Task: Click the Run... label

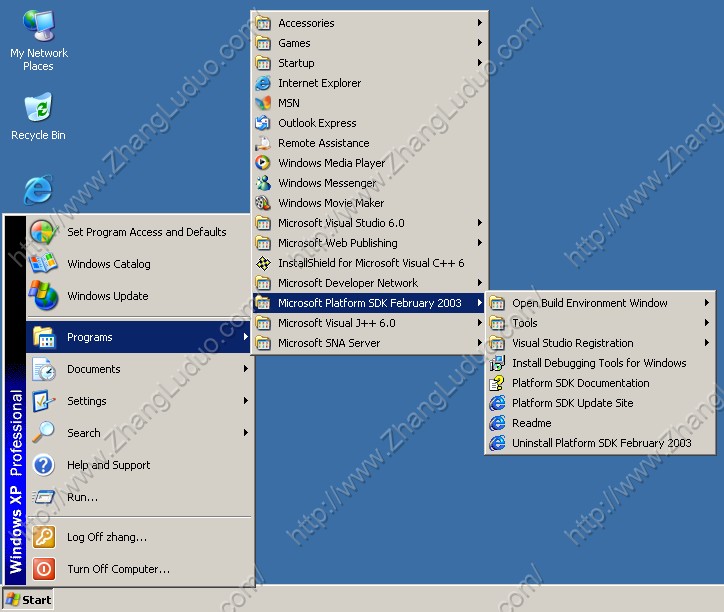Action: click(x=82, y=497)
